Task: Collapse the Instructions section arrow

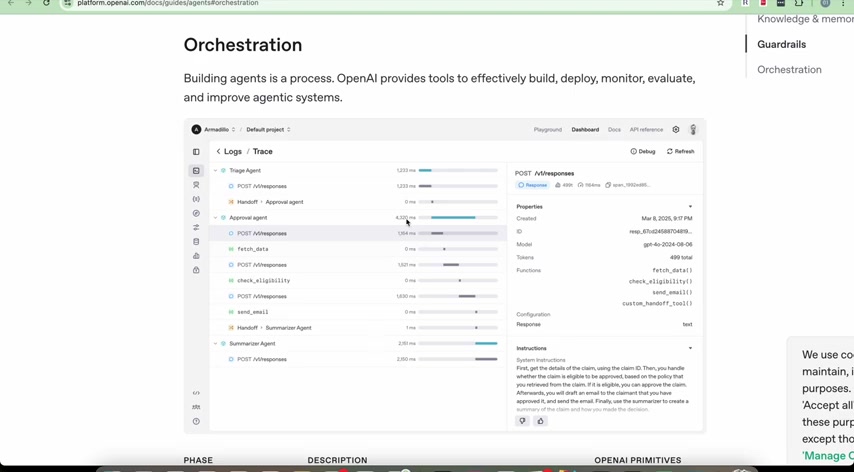Action: 690,348
